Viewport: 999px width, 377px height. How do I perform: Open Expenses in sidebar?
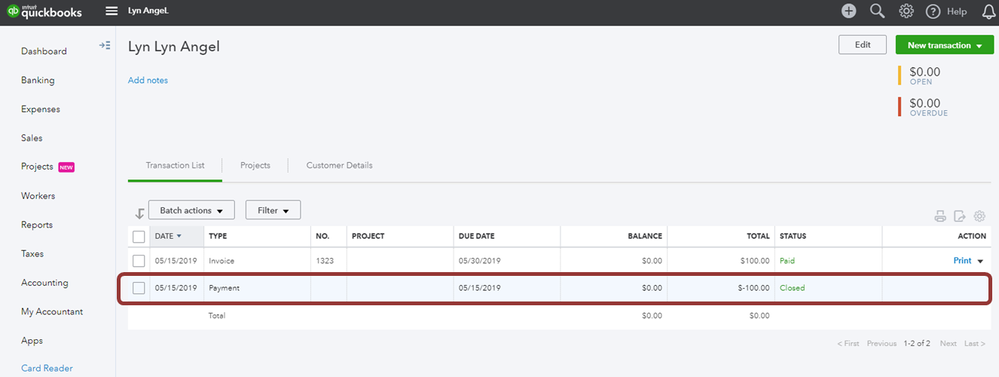(x=40, y=109)
